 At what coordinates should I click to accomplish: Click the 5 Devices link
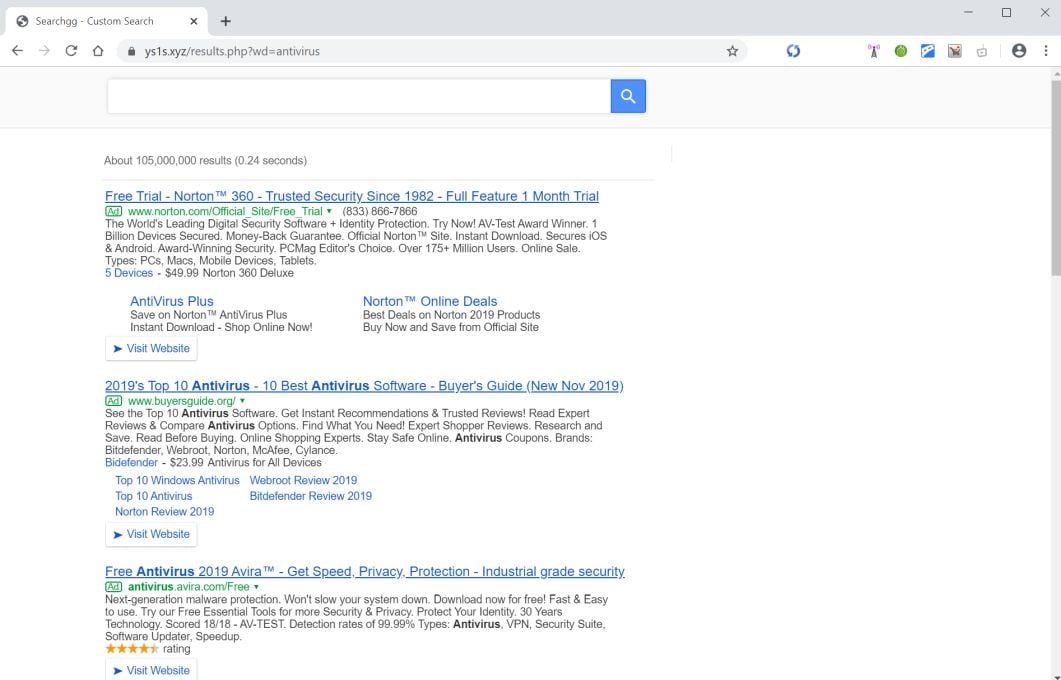[x=129, y=273]
